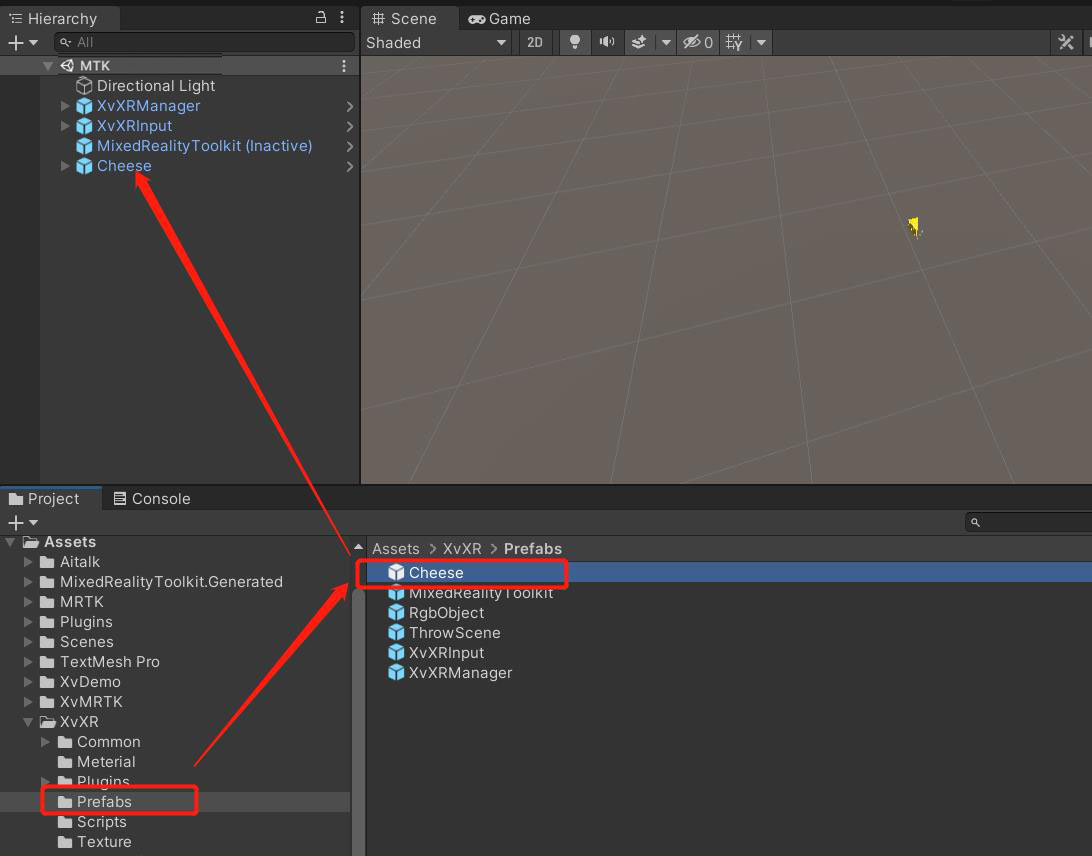
Task: Expand the Common folder
Action: [x=45, y=742]
